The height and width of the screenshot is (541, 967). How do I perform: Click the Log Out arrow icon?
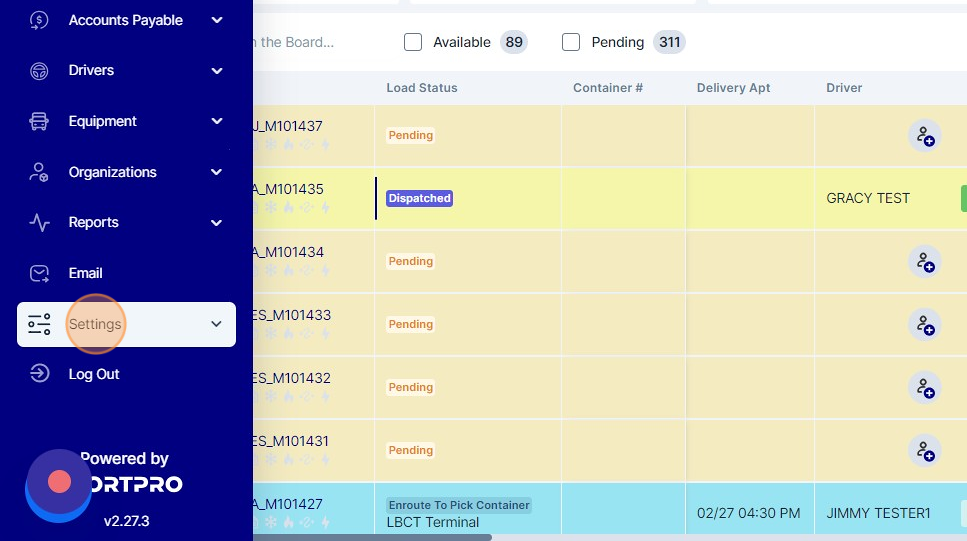point(39,374)
